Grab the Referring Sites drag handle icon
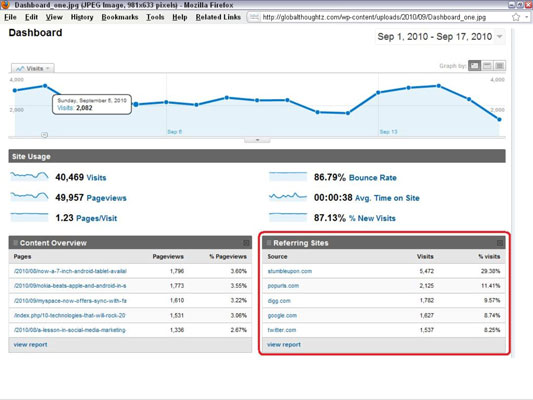The width and height of the screenshot is (533, 400). (269, 243)
